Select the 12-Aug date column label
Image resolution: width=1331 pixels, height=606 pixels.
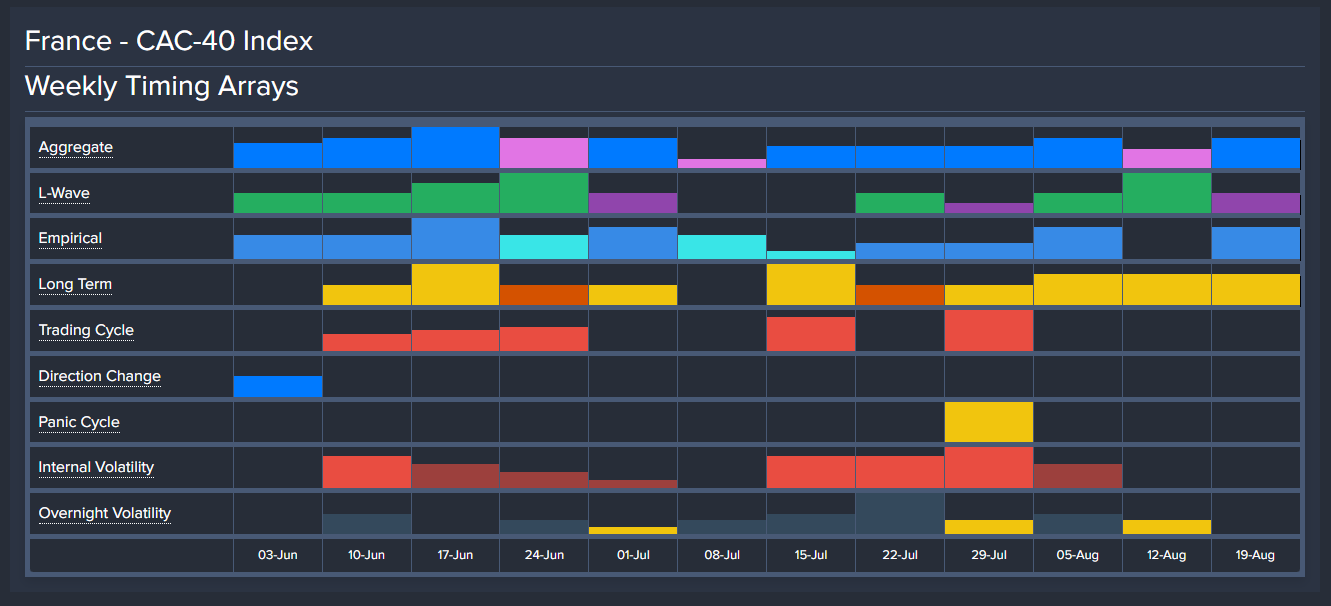(1166, 555)
